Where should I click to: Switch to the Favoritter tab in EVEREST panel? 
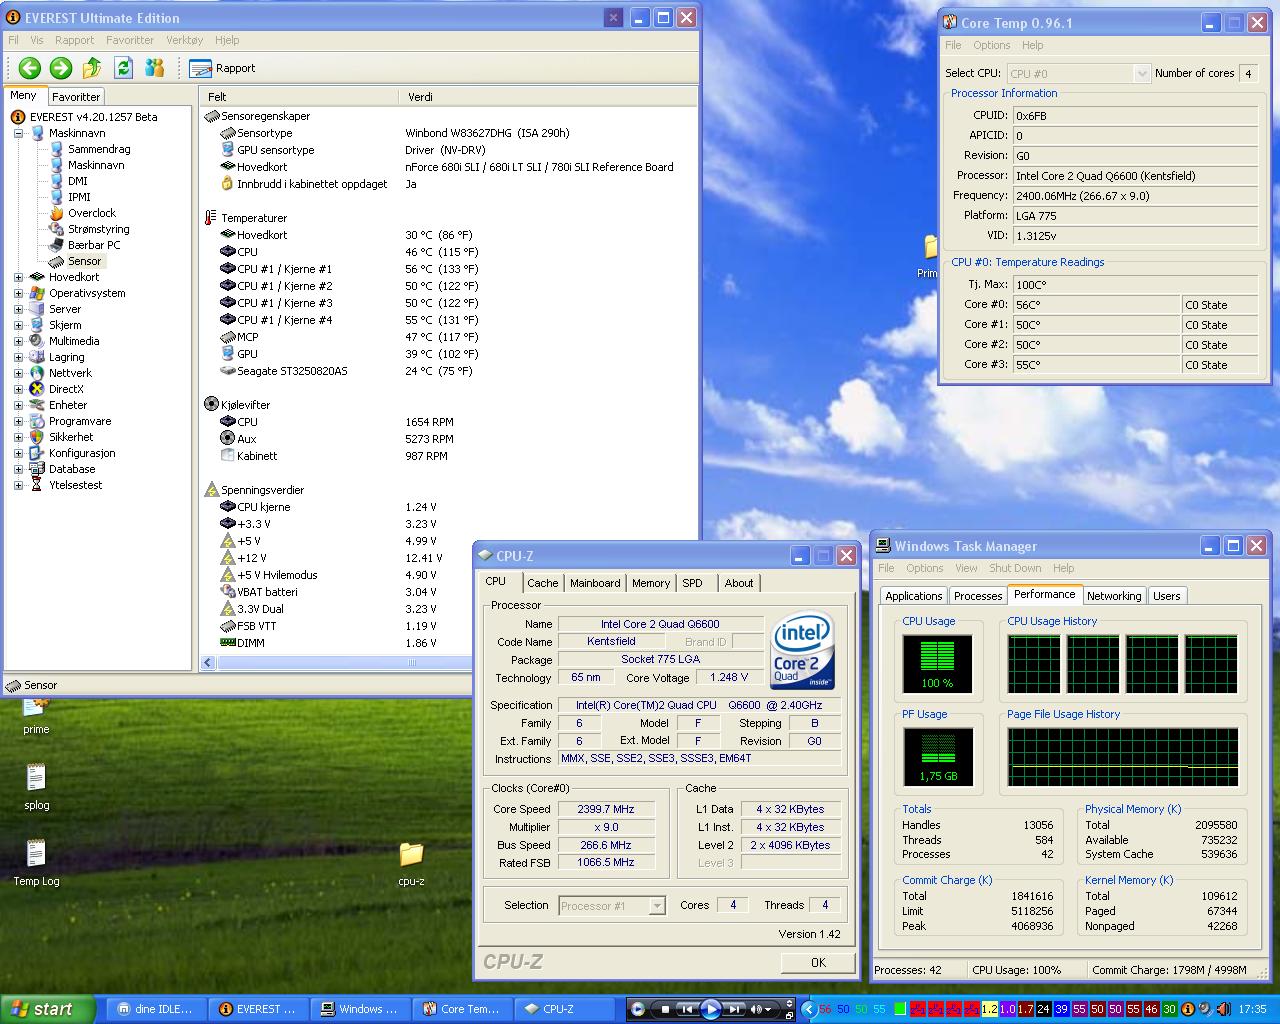click(x=76, y=97)
